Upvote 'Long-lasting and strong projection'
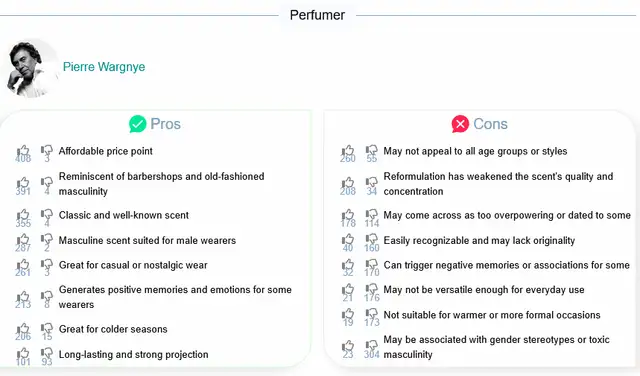 [23, 354]
